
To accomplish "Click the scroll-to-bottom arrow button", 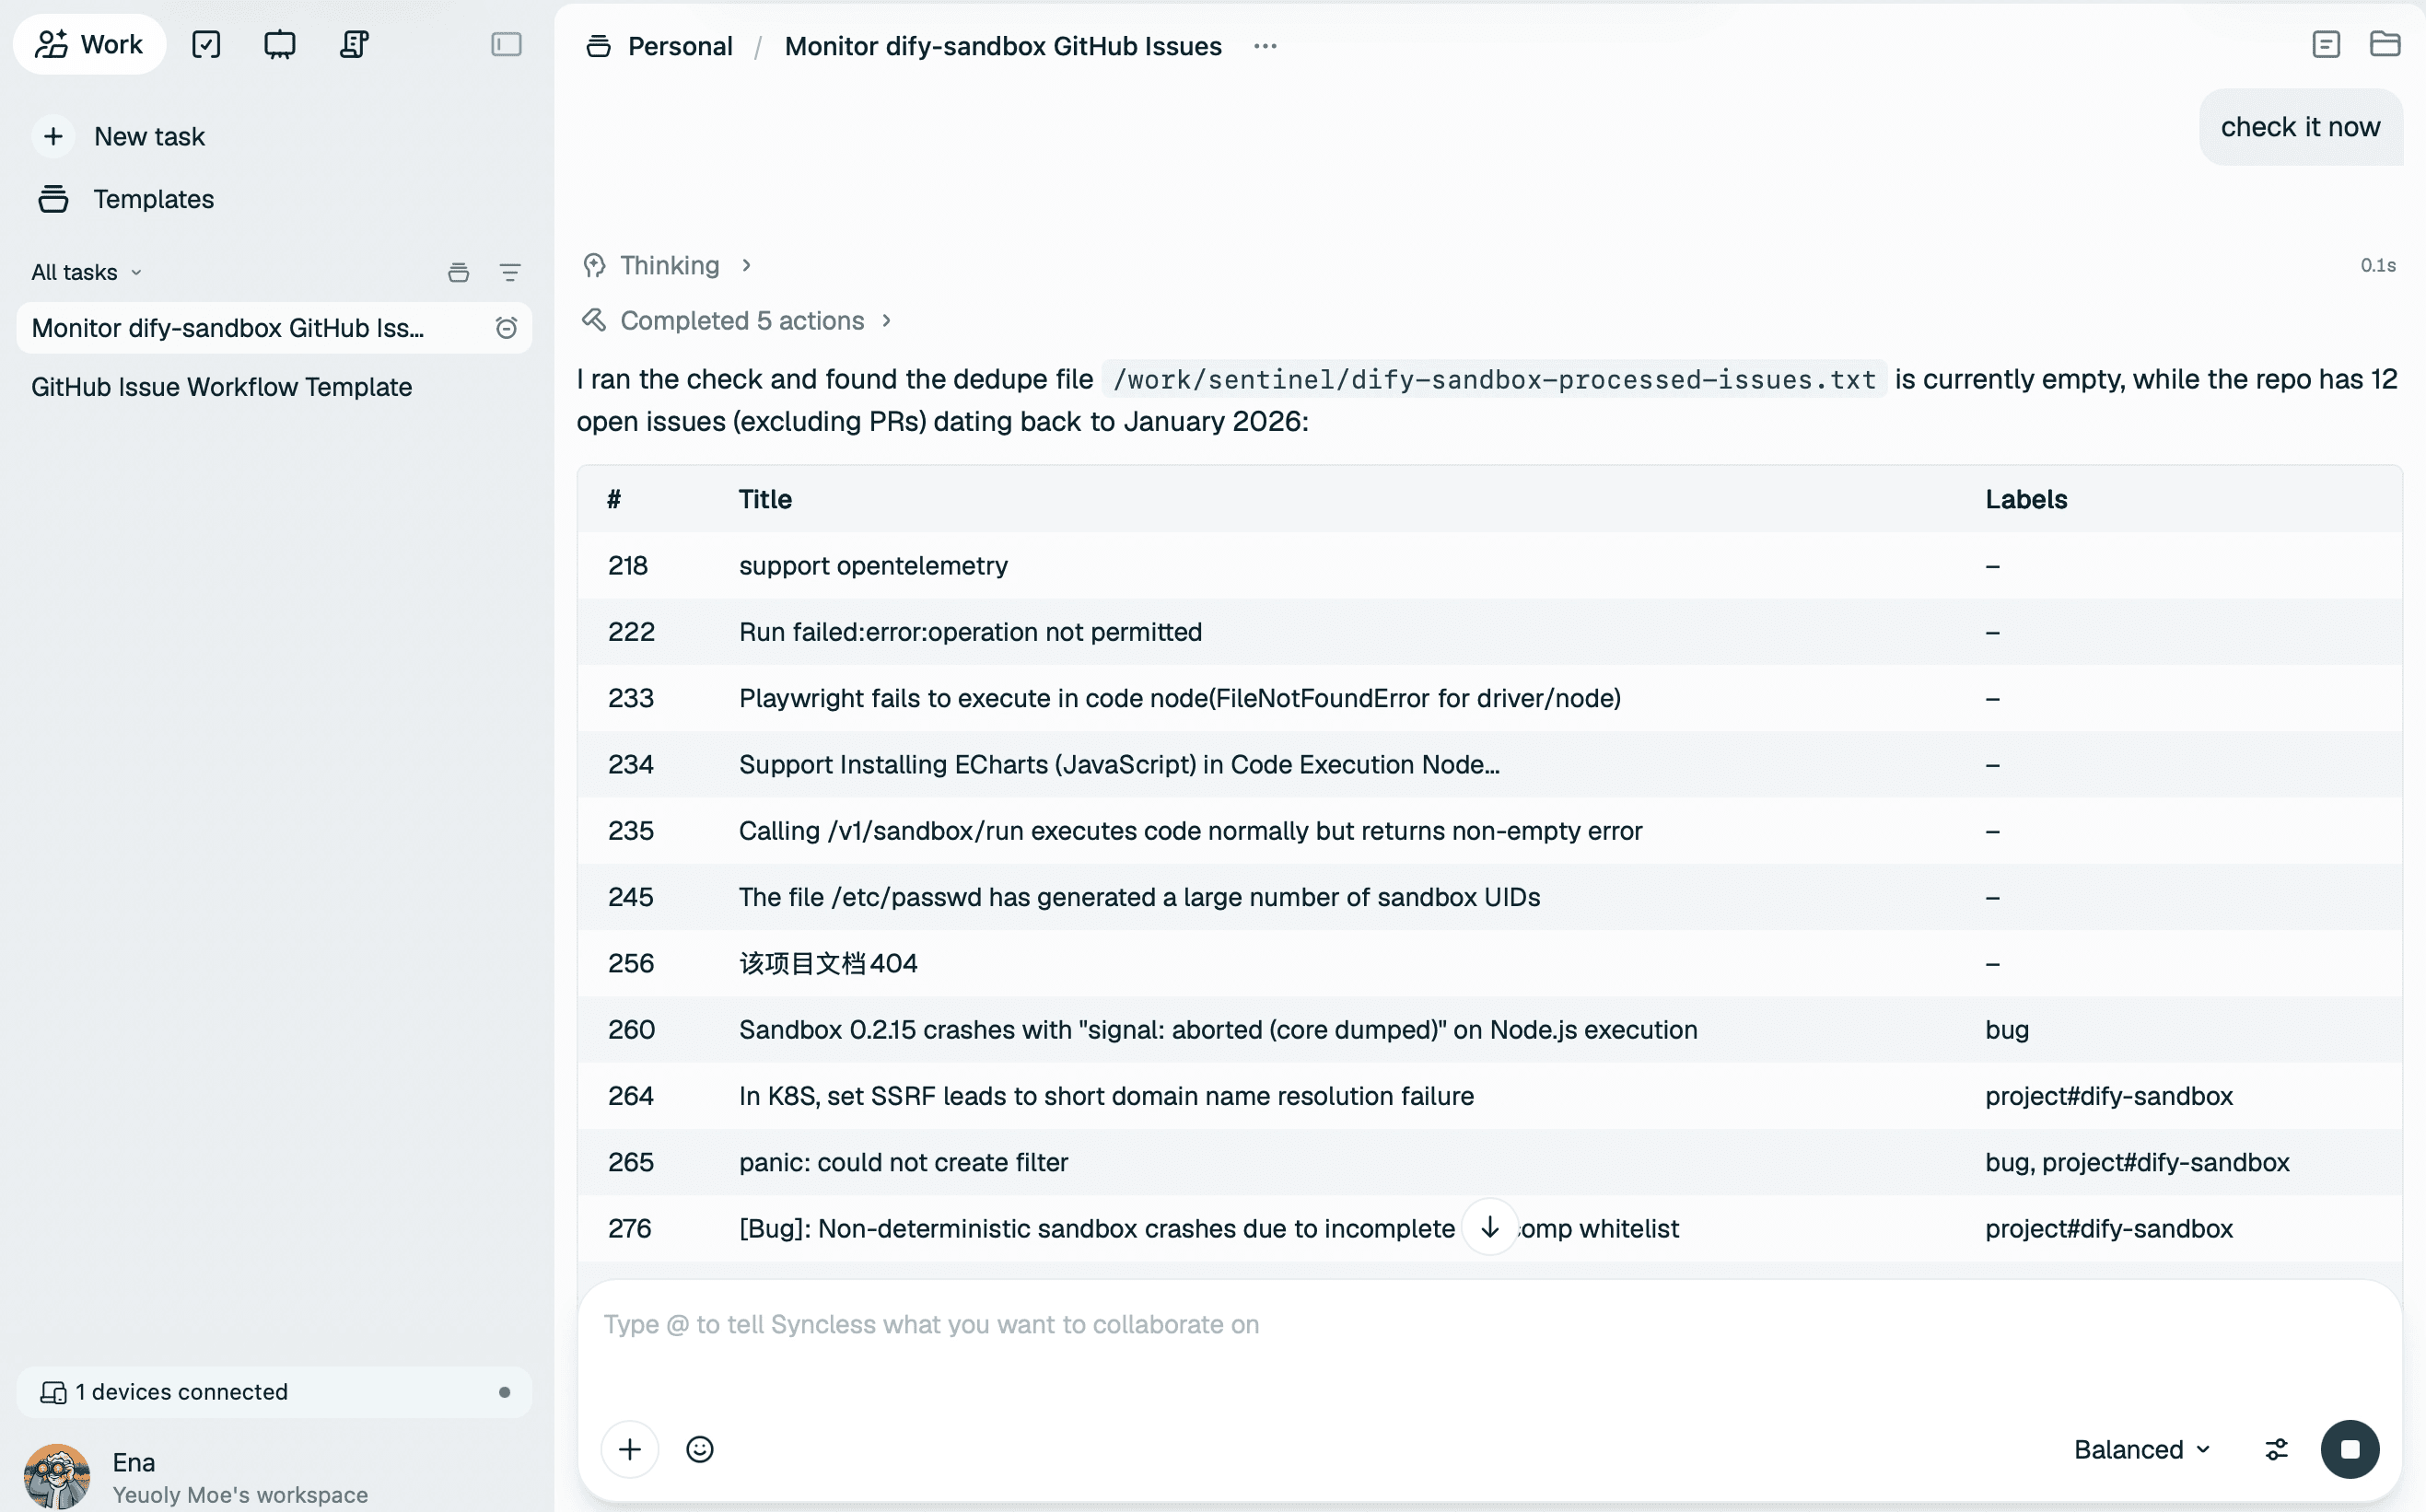I will pyautogui.click(x=1489, y=1227).
